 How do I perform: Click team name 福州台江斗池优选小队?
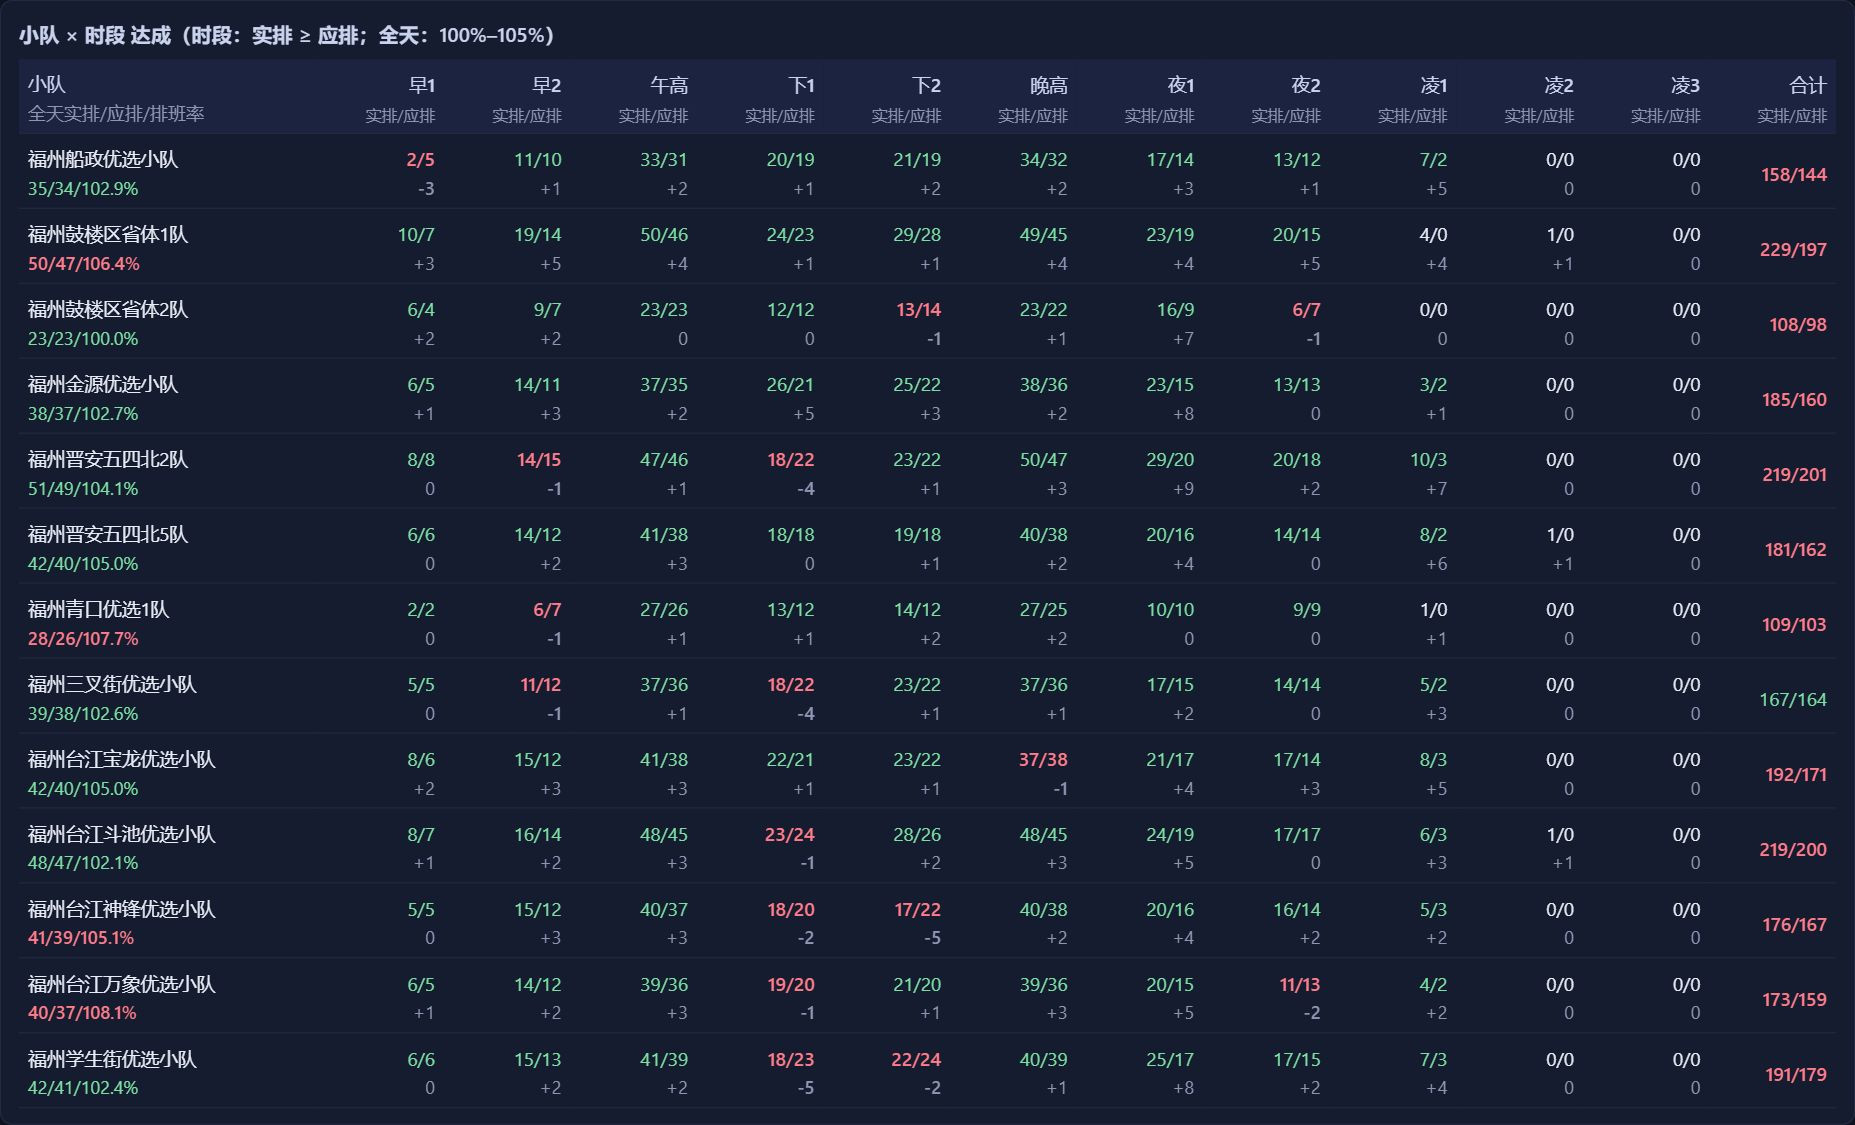point(122,834)
